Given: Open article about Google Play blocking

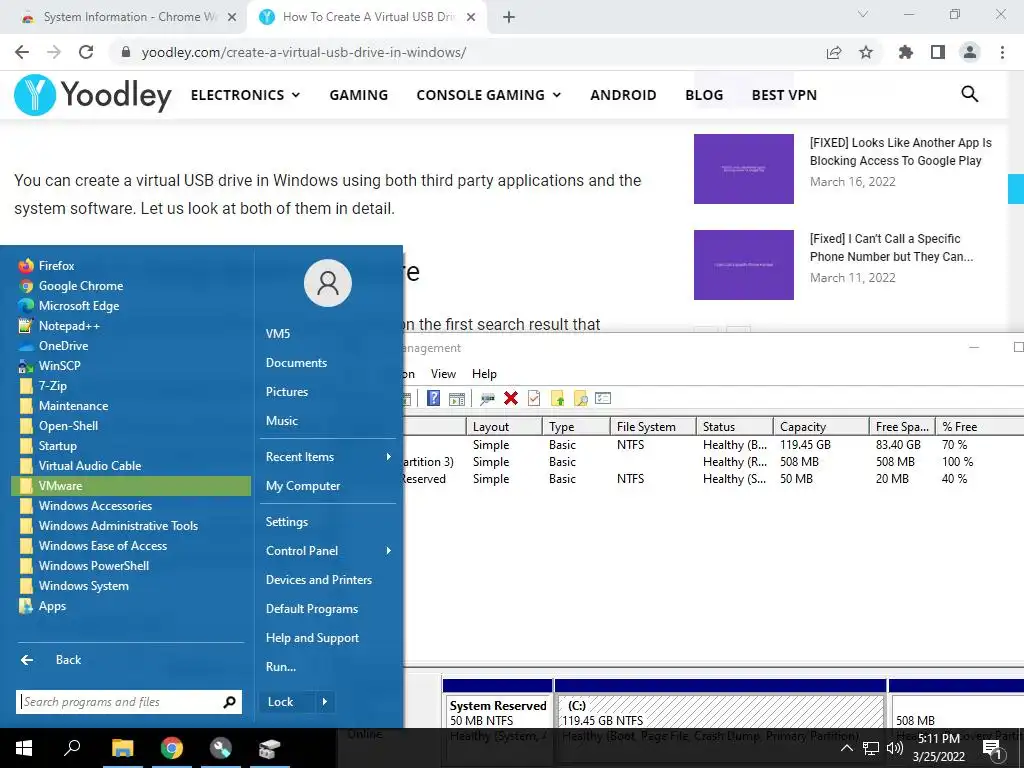Looking at the screenshot, I should point(901,152).
